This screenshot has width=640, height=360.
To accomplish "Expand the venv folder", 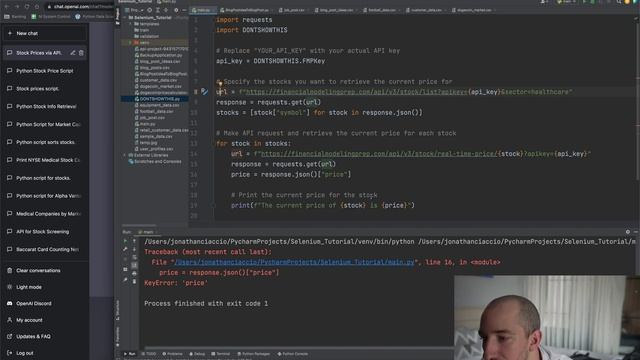I will point(131,42).
